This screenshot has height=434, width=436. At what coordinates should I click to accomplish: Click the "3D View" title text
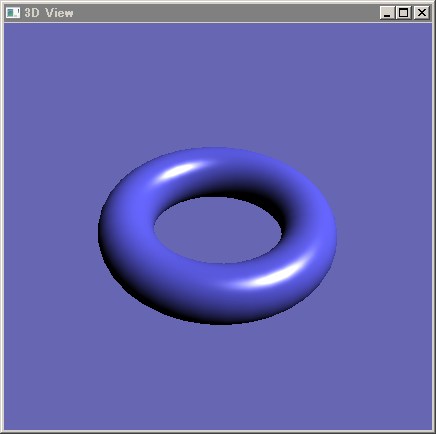49,13
